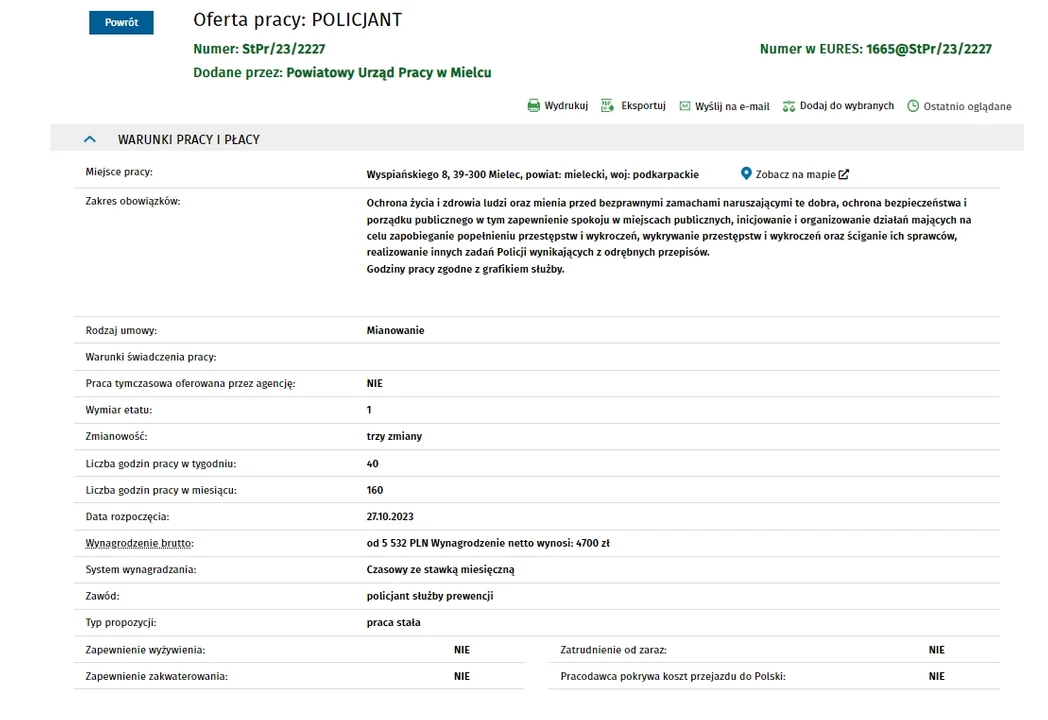
Task: Click the clock icon for Ostatnio oglądane
Action: [913, 106]
